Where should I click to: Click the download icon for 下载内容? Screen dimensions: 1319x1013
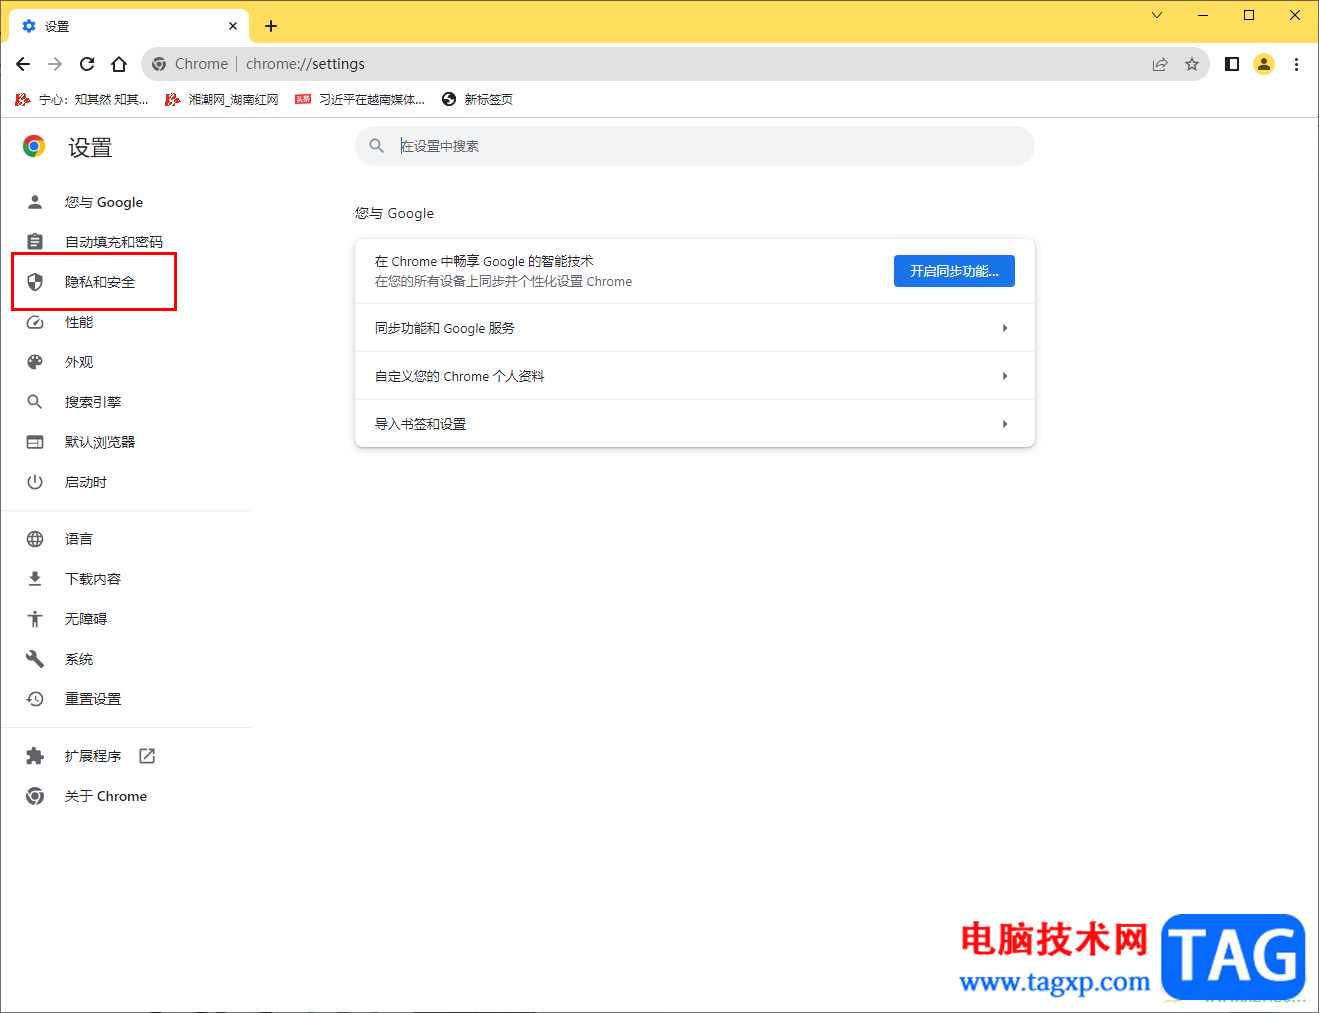pos(35,579)
